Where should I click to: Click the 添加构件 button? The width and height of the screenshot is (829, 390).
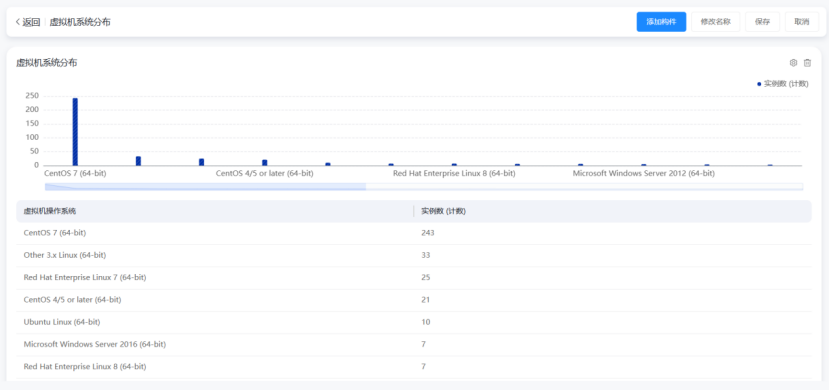tap(661, 22)
